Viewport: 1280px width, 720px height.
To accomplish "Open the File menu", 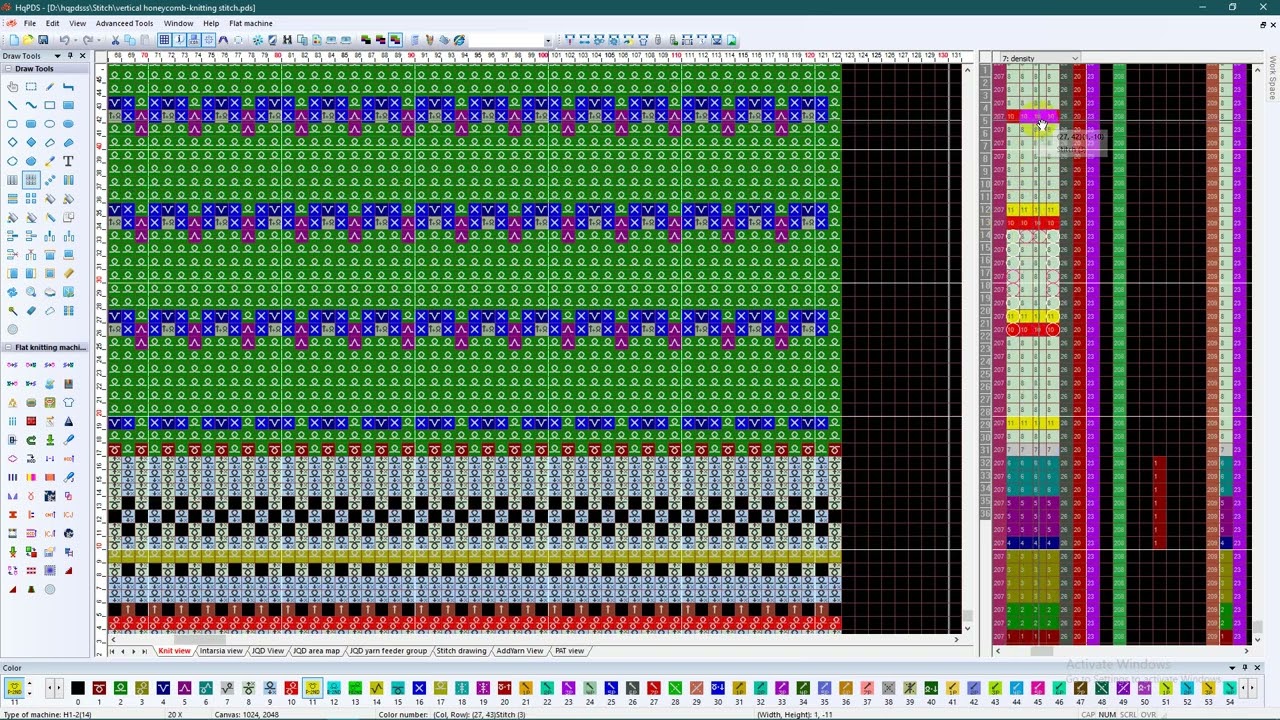I will 30,23.
